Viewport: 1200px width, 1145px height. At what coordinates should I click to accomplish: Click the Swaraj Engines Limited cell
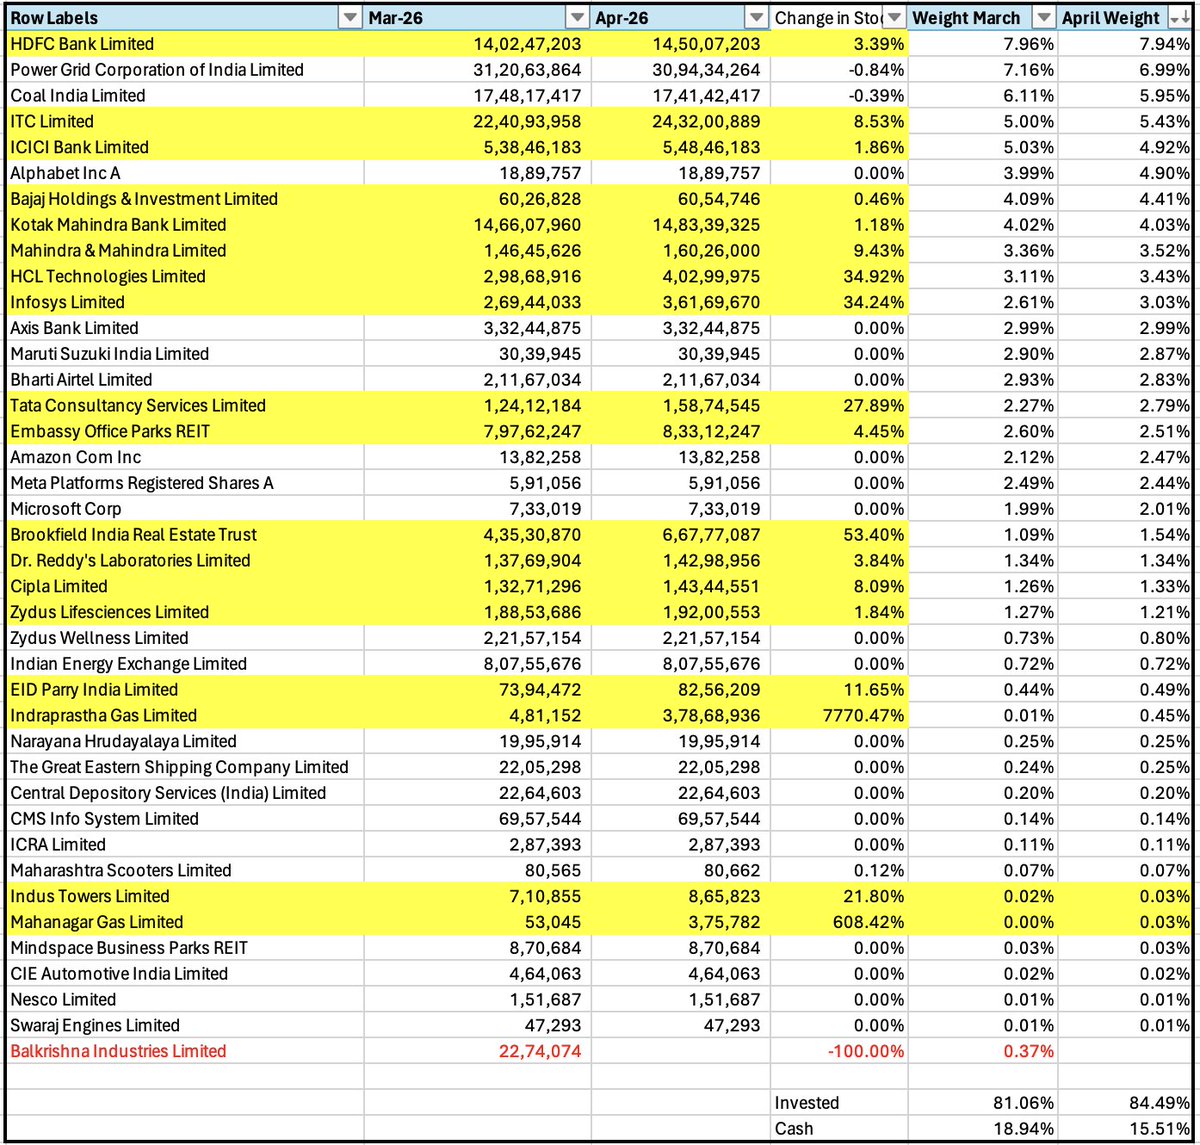tap(185, 1026)
